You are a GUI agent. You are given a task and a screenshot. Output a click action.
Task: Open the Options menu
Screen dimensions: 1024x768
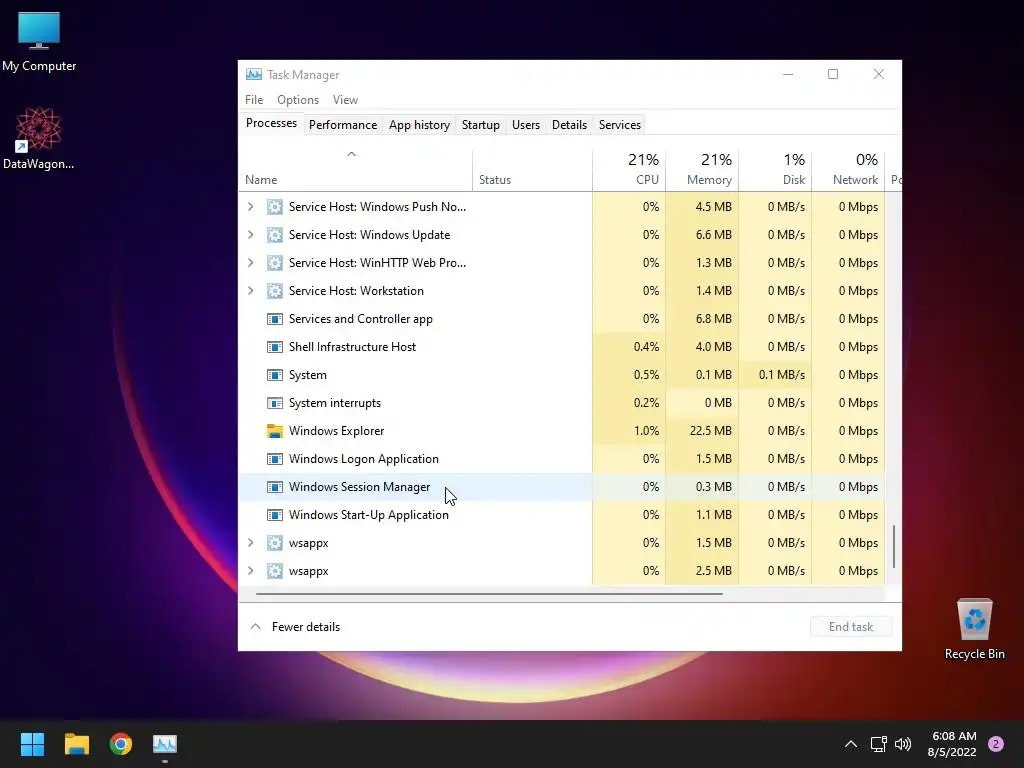298,100
